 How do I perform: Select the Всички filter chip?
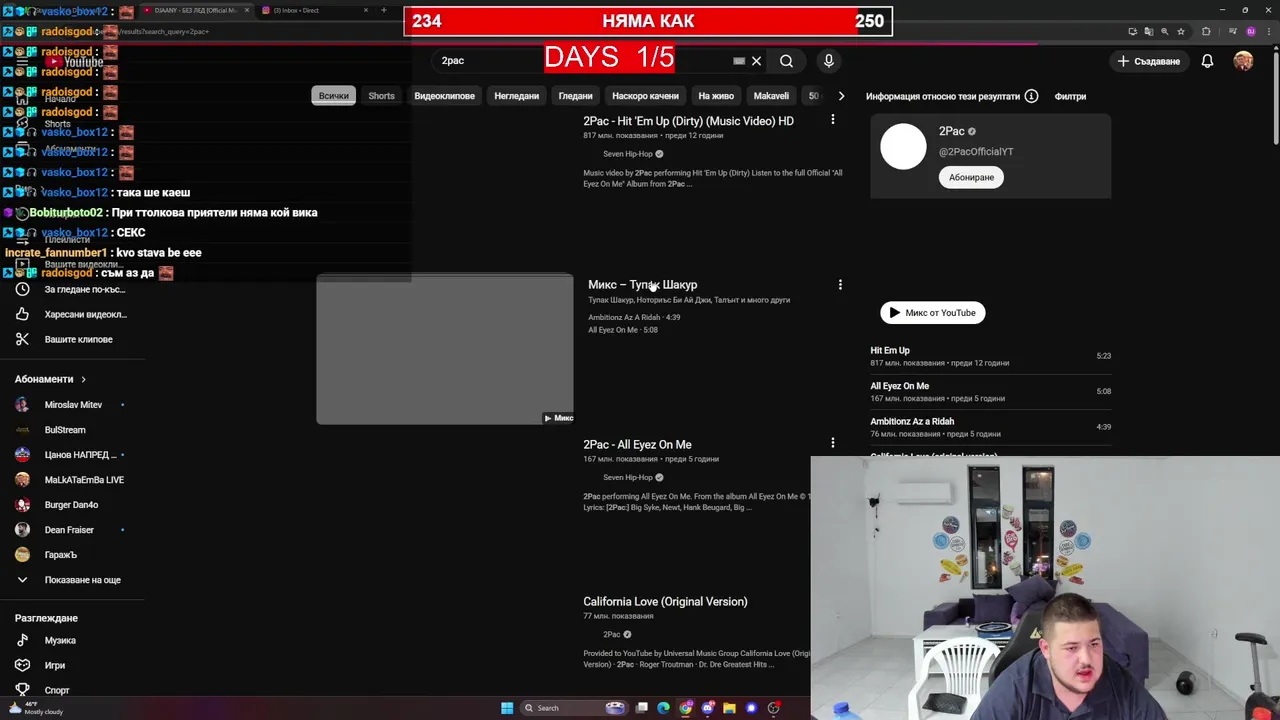(333, 96)
